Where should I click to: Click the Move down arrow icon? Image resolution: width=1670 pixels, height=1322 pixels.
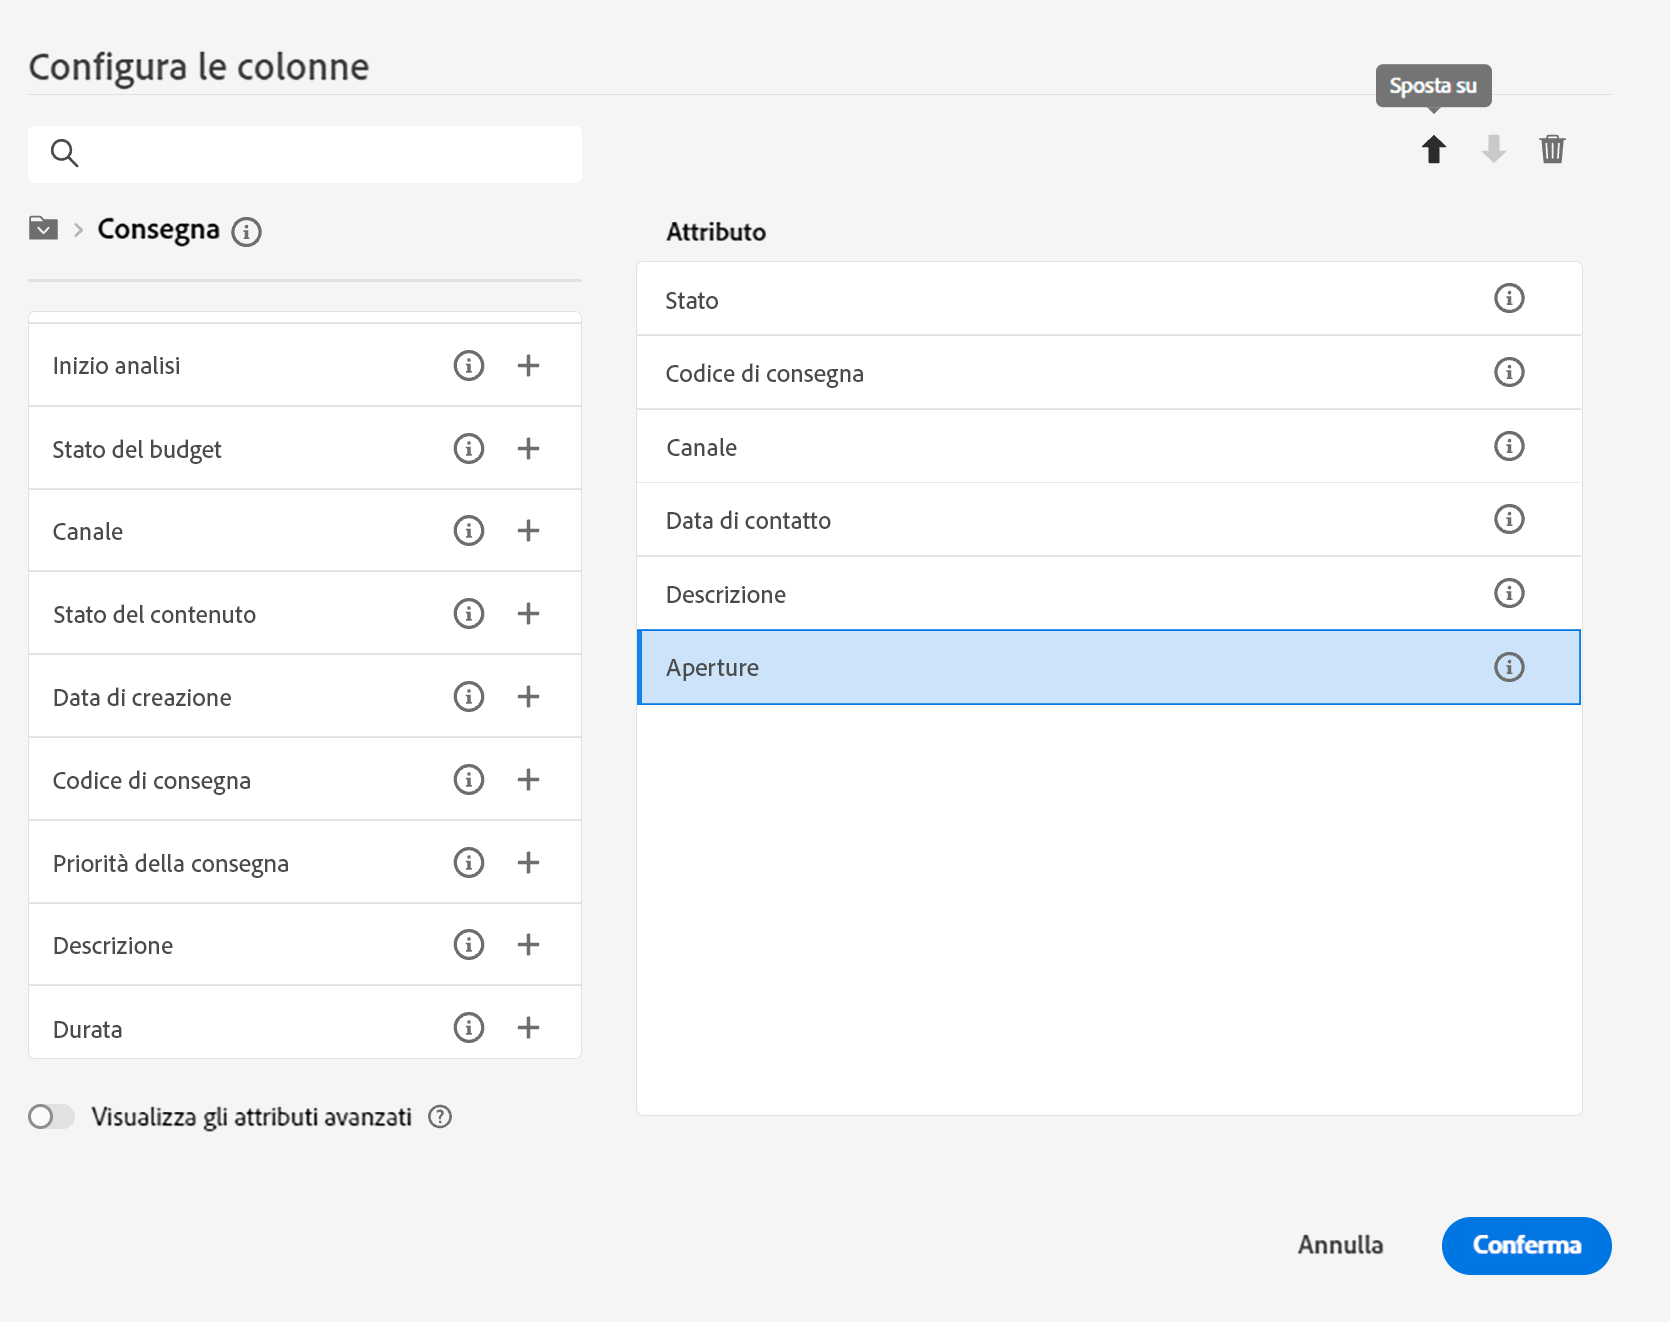1493,150
